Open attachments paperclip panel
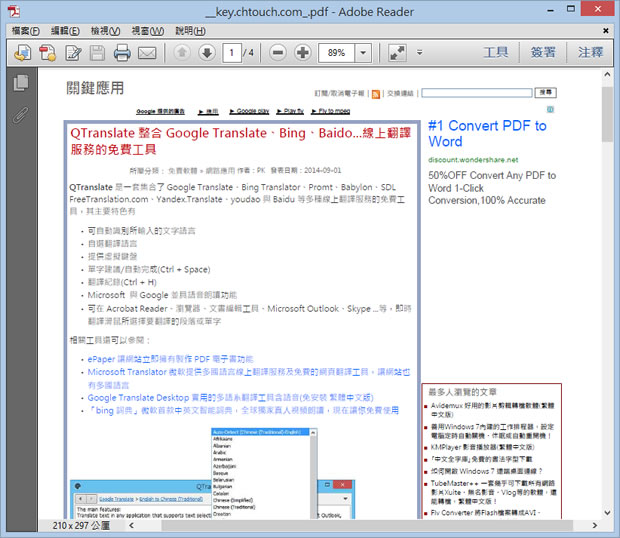Image resolution: width=620 pixels, height=538 pixels. tap(21, 115)
